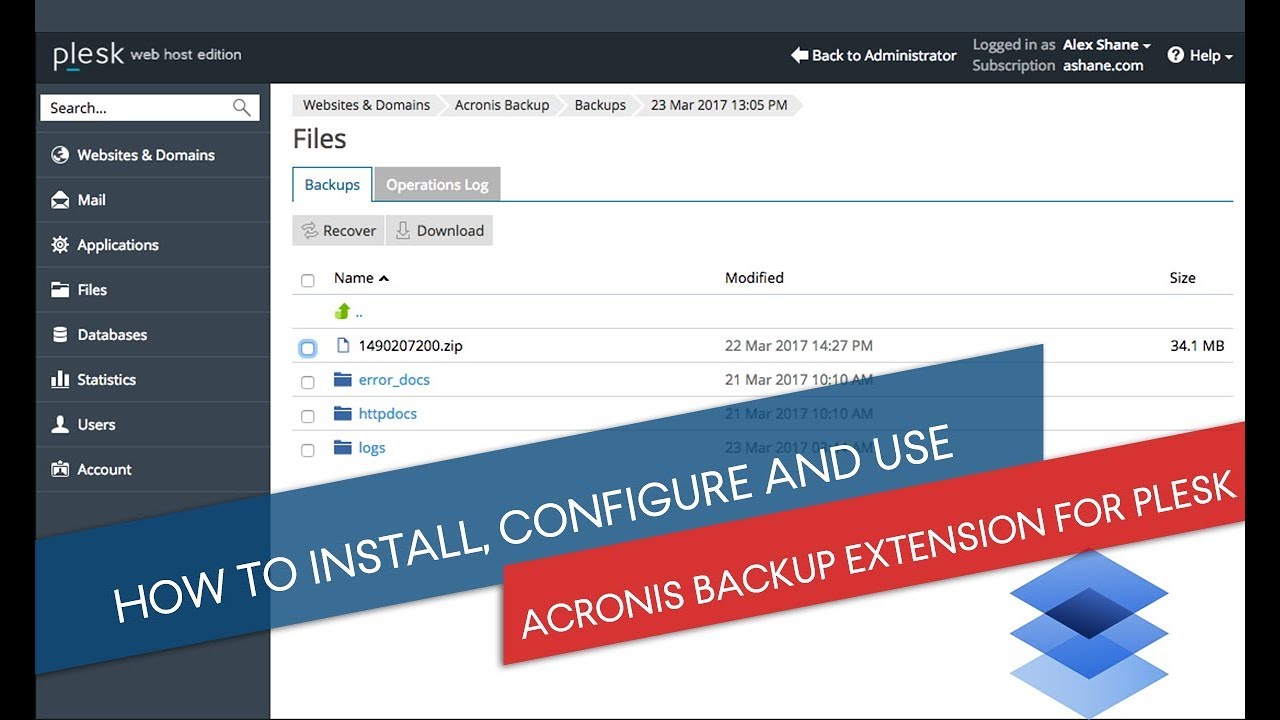Open the error_docs folder link
1280x720 pixels.
pos(394,380)
